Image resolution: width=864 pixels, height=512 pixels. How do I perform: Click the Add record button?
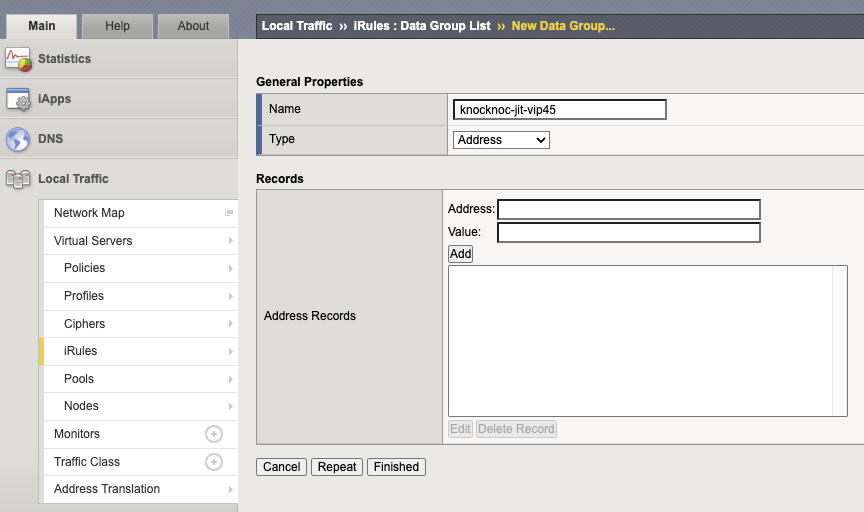point(460,254)
